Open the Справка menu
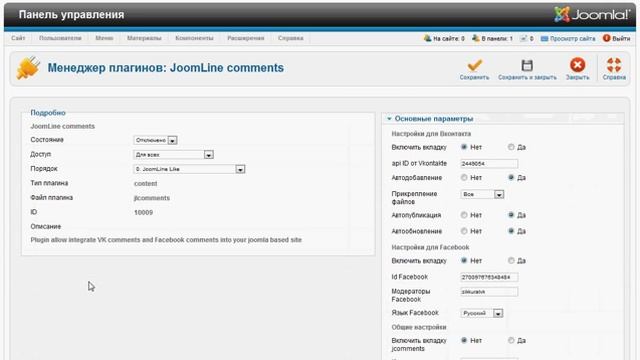The image size is (640, 360). pyautogui.click(x=291, y=38)
